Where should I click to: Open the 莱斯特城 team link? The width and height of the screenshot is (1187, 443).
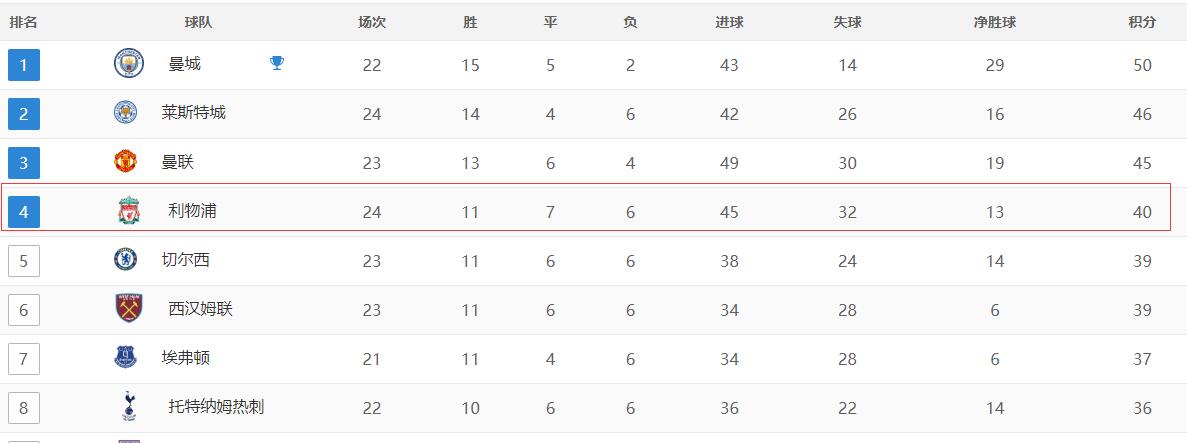pos(193,113)
